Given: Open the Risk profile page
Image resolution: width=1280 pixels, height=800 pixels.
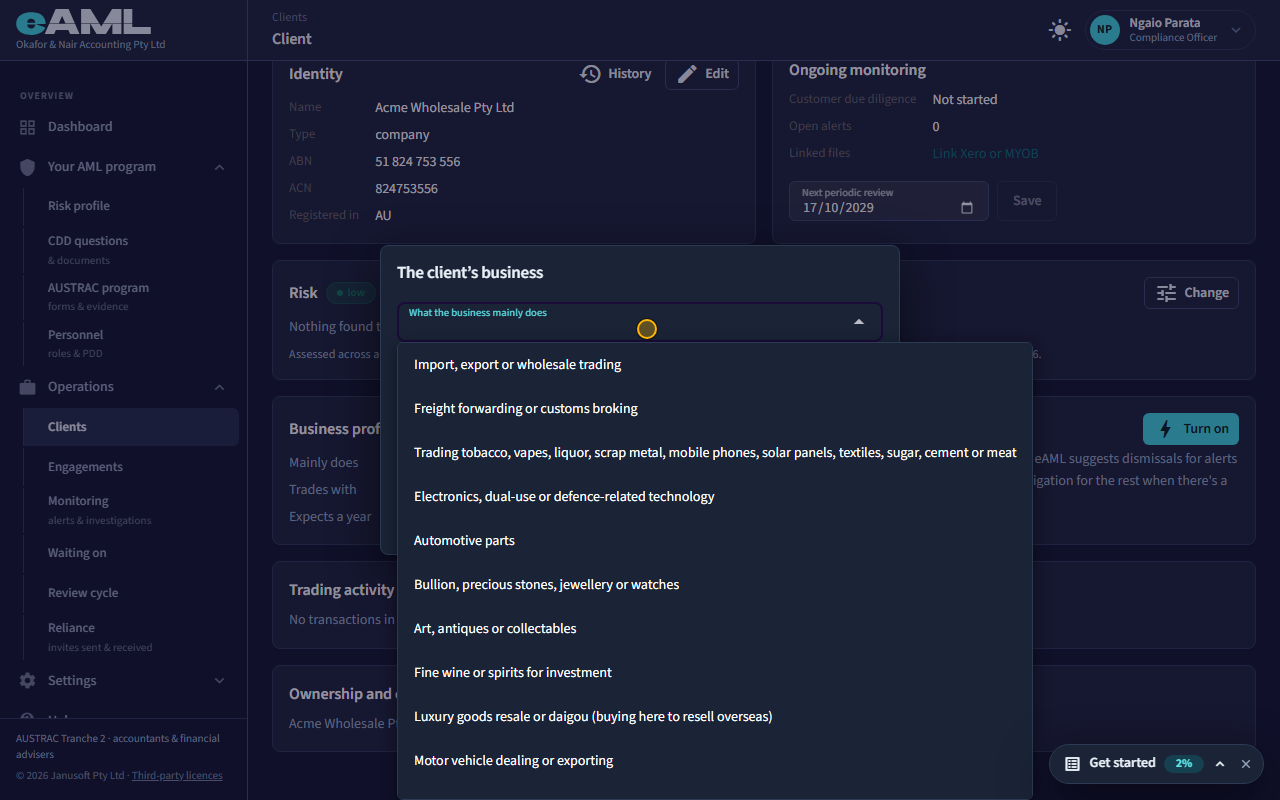Looking at the screenshot, I should [131, 206].
